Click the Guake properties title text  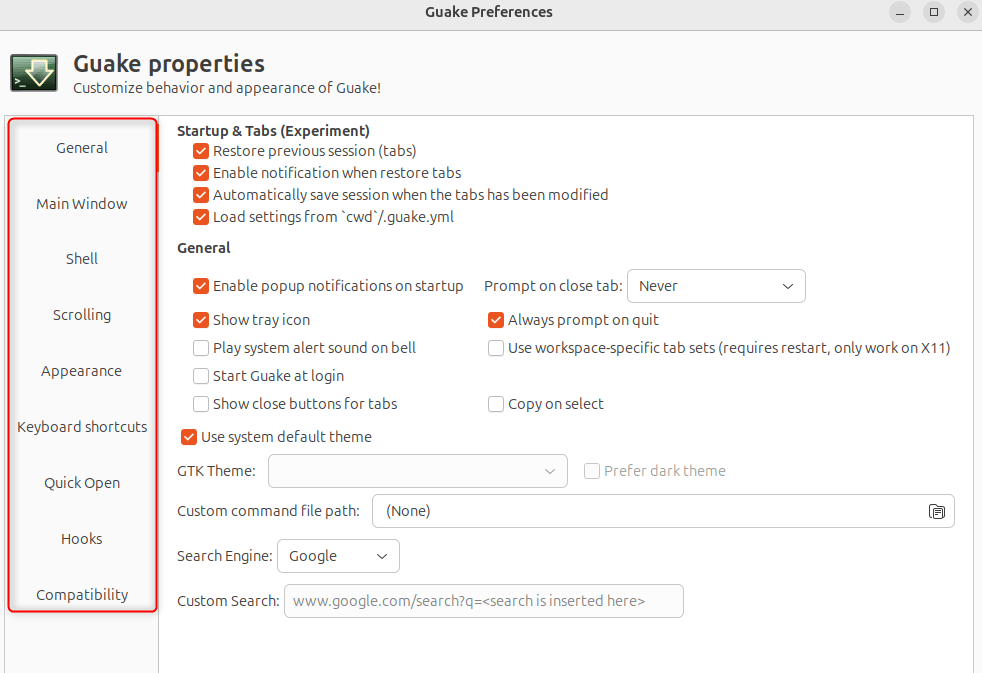click(x=169, y=64)
